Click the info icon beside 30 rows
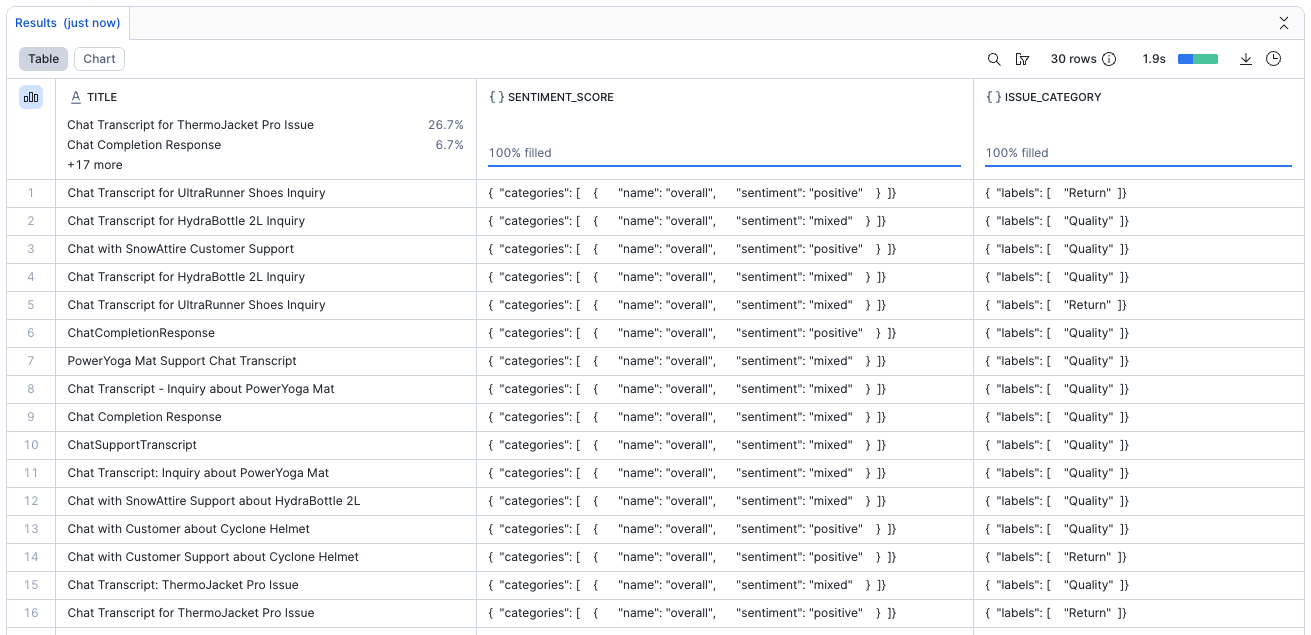Image resolution: width=1311 pixels, height=635 pixels. pyautogui.click(x=1109, y=59)
